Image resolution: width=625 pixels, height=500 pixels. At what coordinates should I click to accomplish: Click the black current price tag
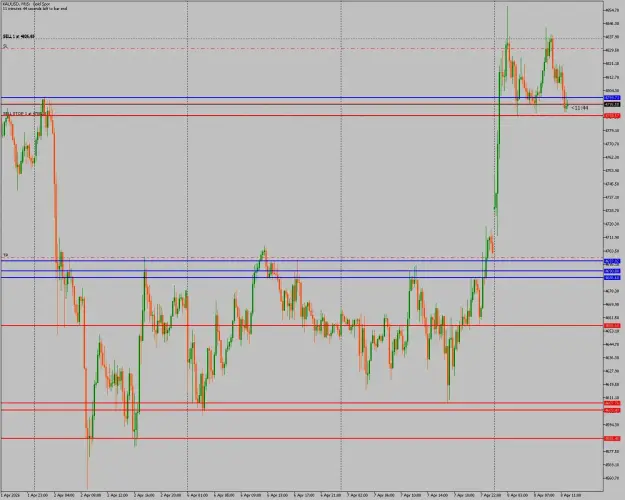point(612,104)
